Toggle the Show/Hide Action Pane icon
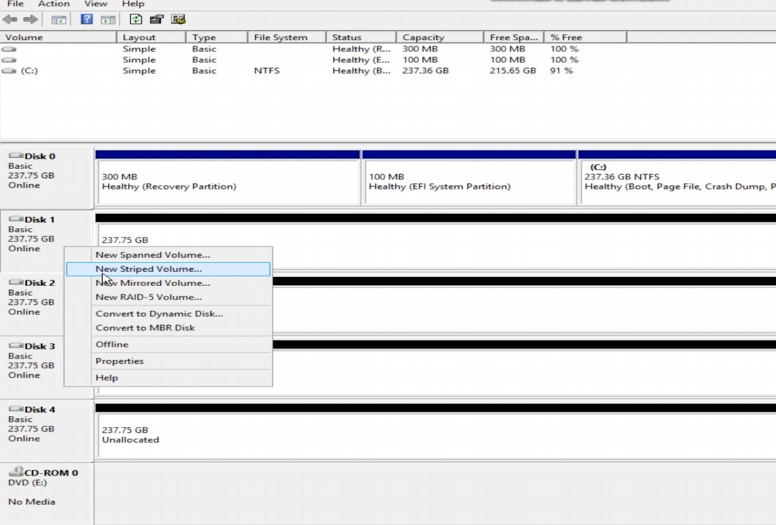Image resolution: width=776 pixels, height=525 pixels. [108, 20]
